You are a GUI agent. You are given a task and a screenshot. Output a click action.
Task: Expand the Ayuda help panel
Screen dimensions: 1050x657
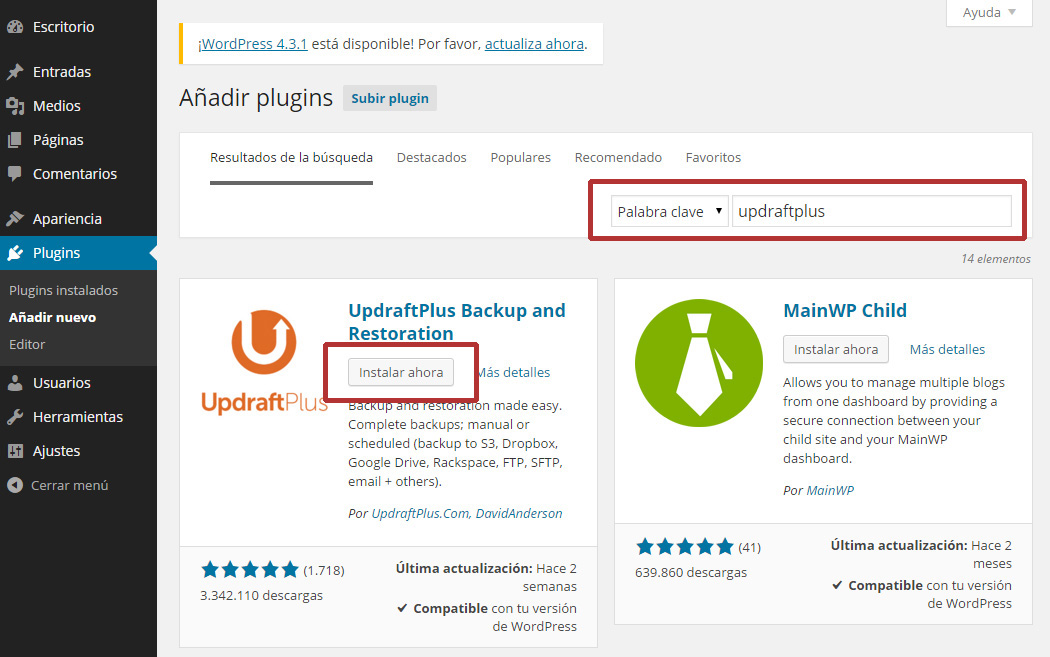988,12
